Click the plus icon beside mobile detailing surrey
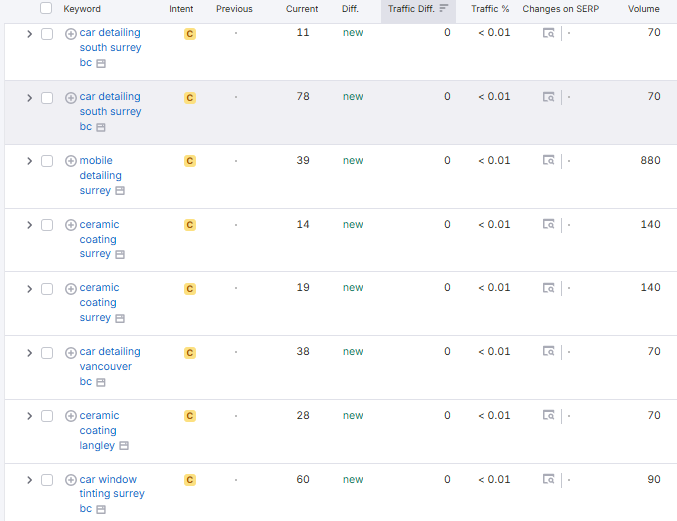Viewport: 677px width, 521px height. pos(71,161)
